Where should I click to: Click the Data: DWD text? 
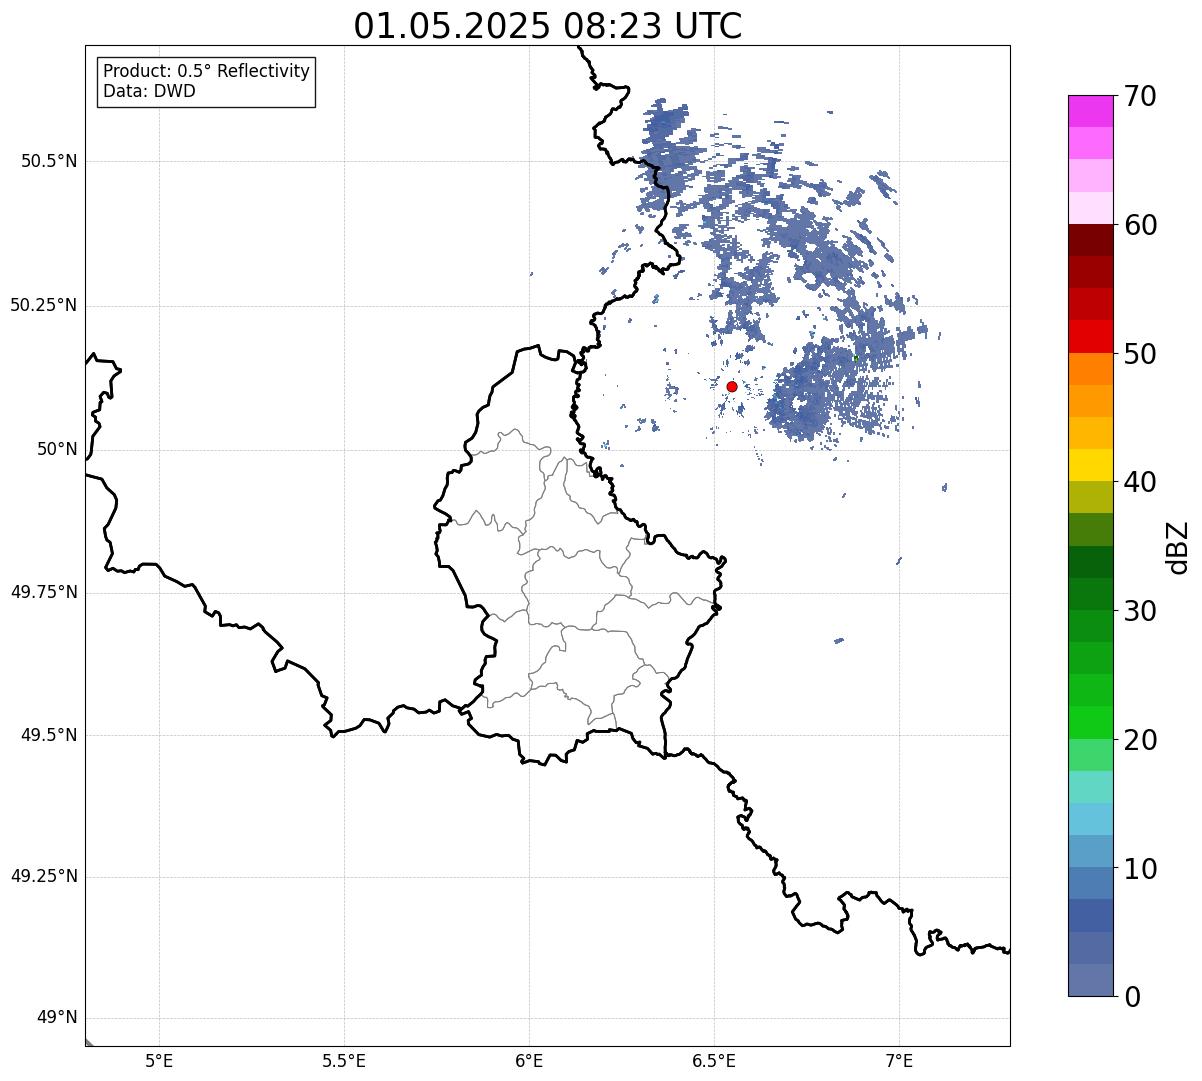click(150, 91)
